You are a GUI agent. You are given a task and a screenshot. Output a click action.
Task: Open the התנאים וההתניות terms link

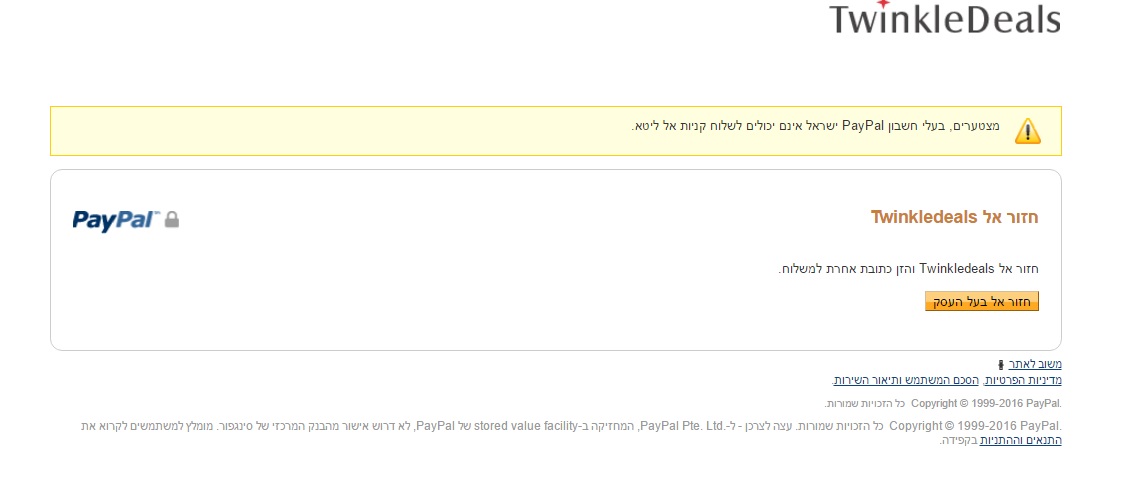point(1020,440)
